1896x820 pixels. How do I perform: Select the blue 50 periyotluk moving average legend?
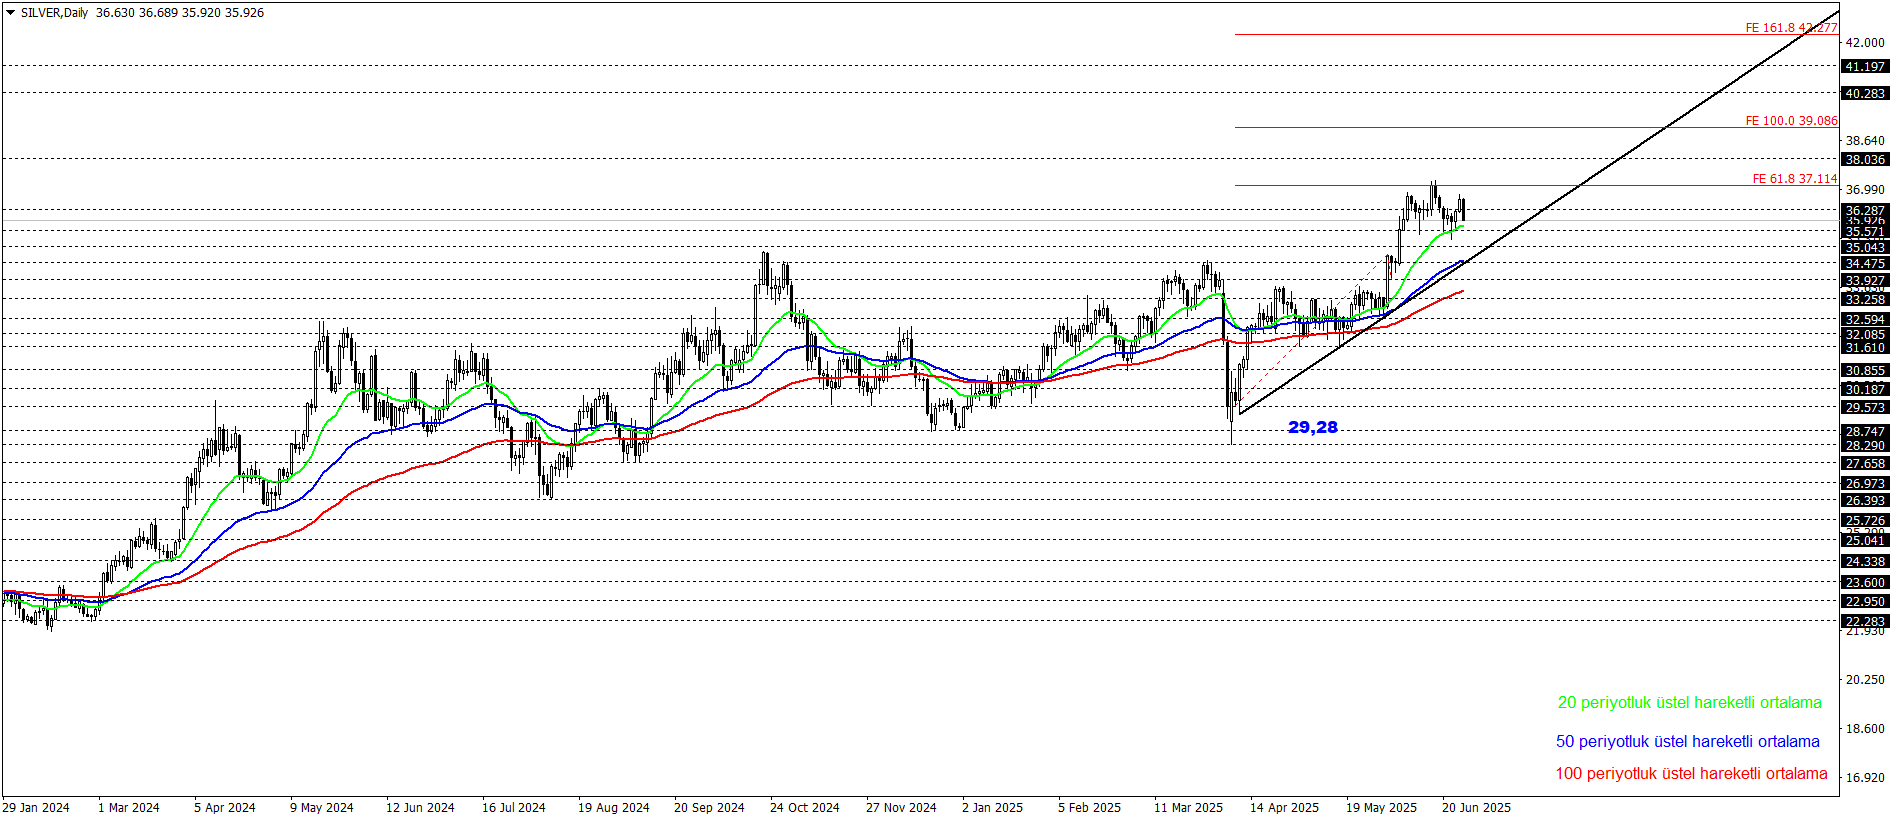click(x=1687, y=742)
